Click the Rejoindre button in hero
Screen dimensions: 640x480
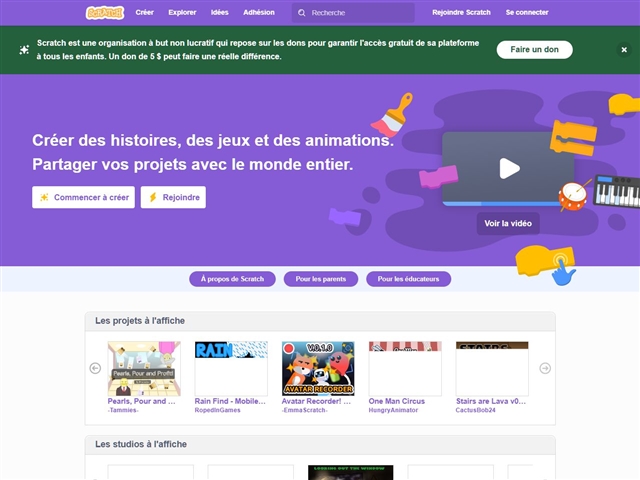click(173, 197)
